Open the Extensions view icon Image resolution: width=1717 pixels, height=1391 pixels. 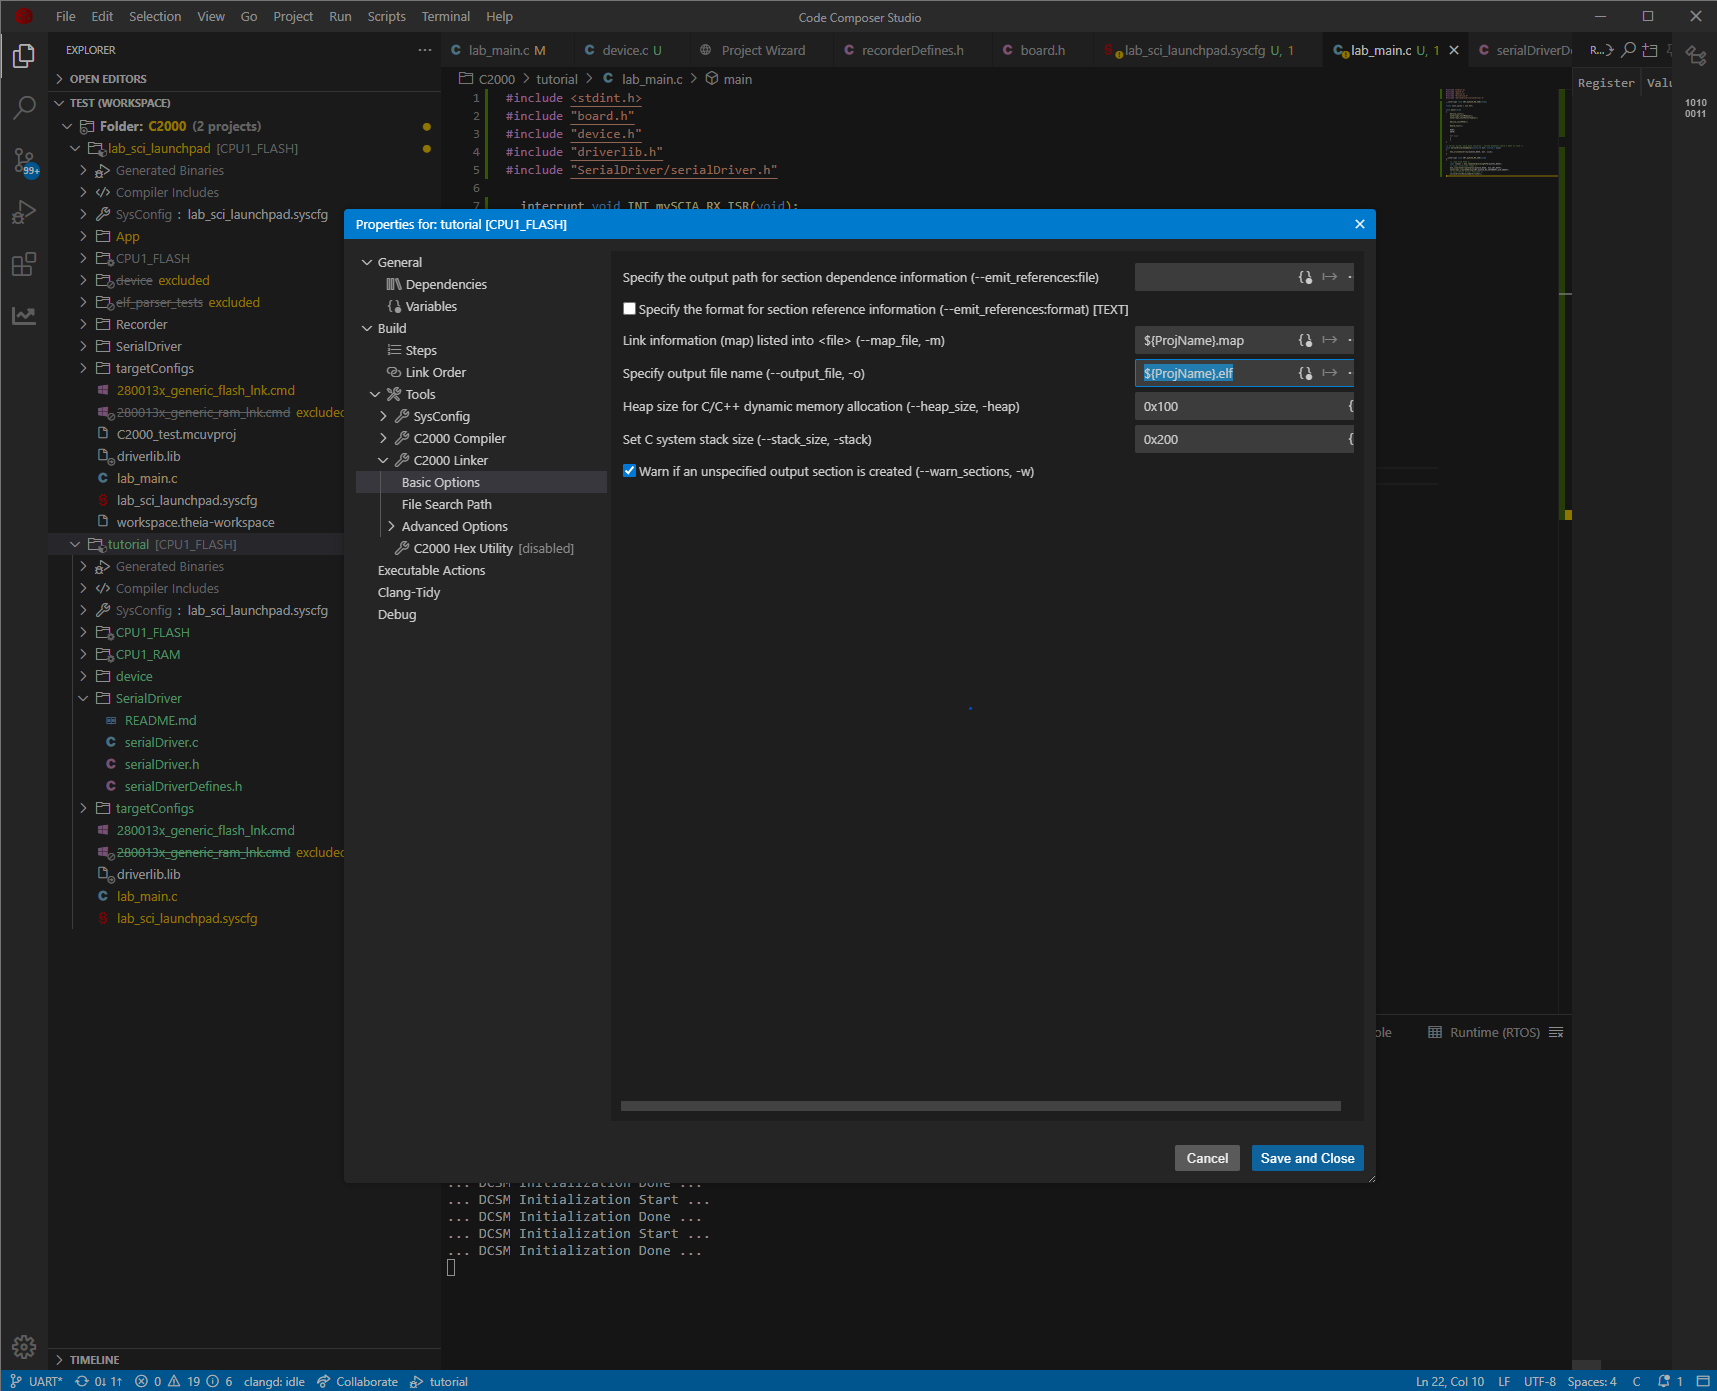[24, 264]
